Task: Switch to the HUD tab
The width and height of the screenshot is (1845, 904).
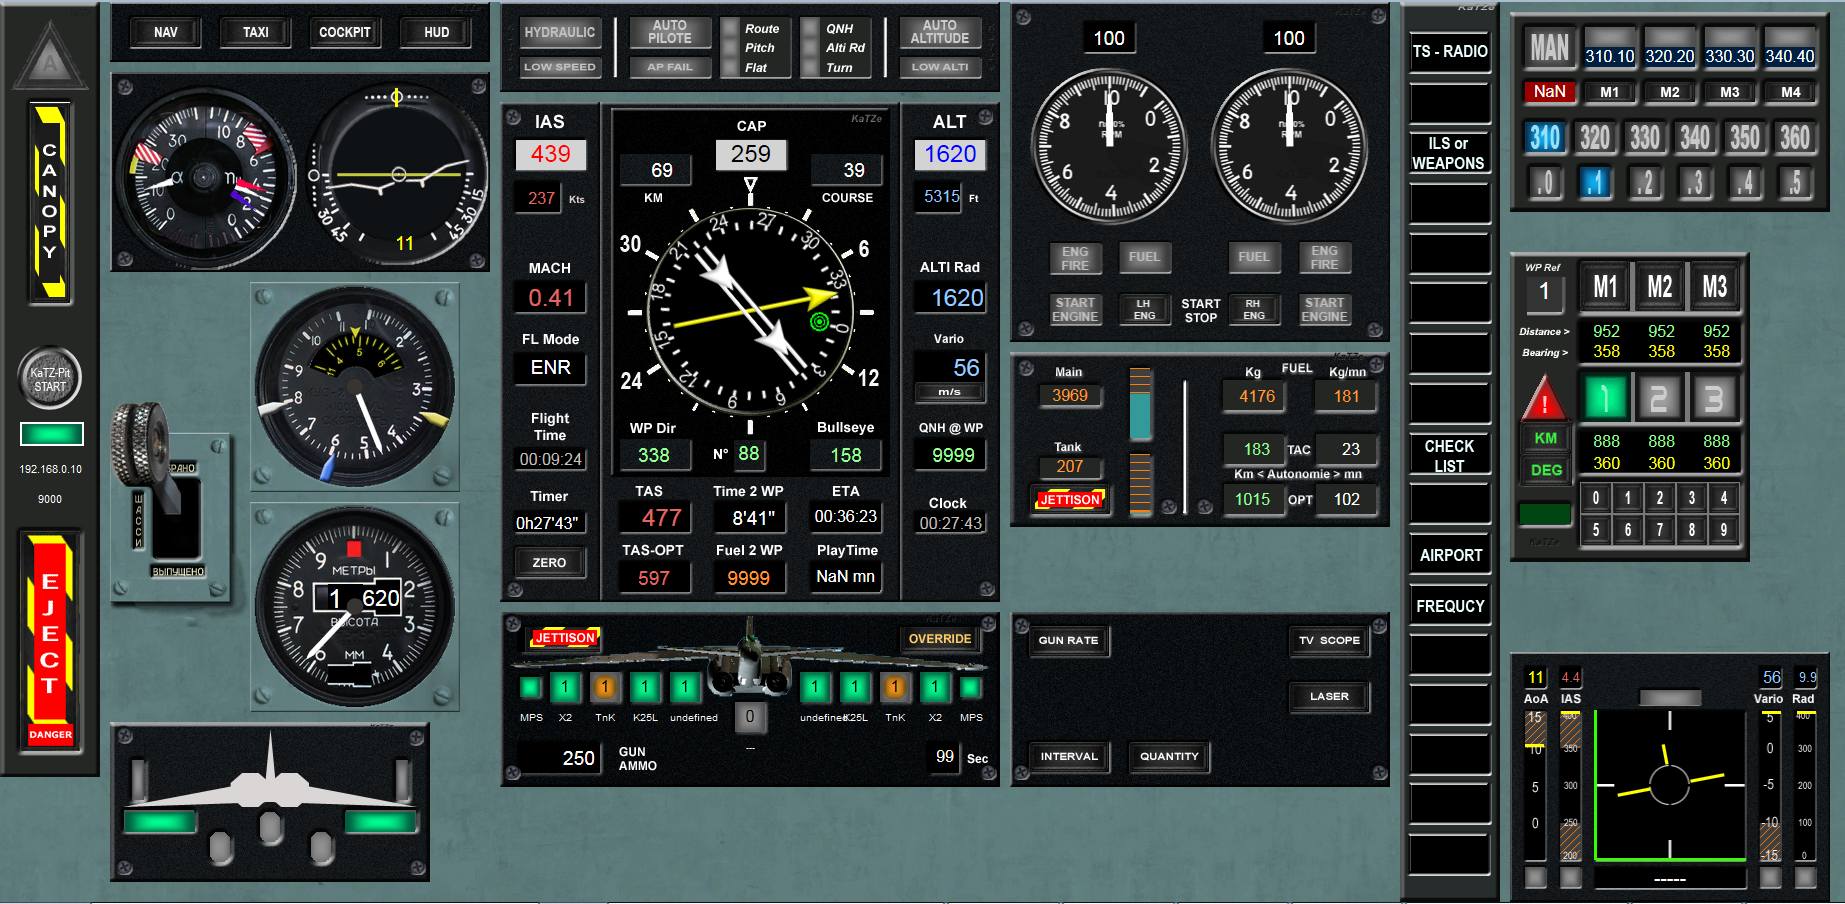Action: tap(436, 33)
